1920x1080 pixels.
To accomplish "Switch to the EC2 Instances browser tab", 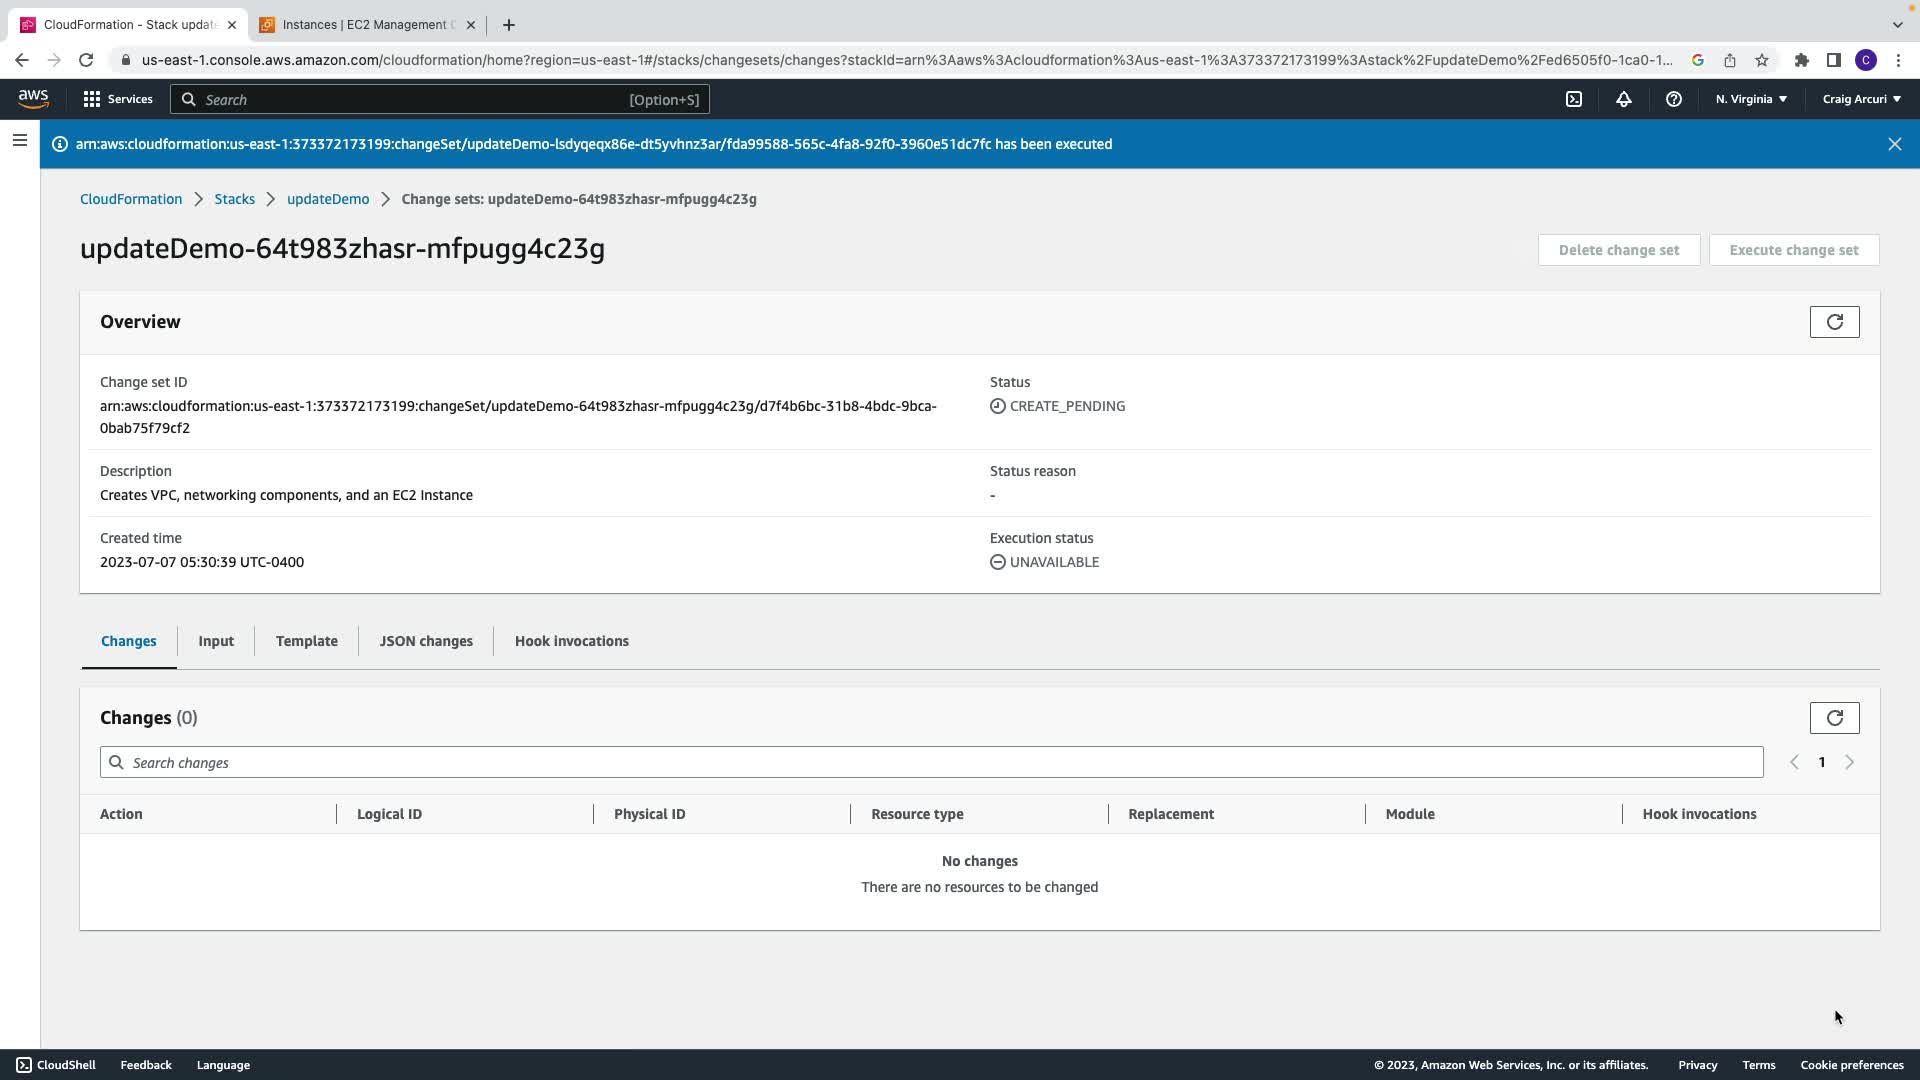I will coord(365,25).
